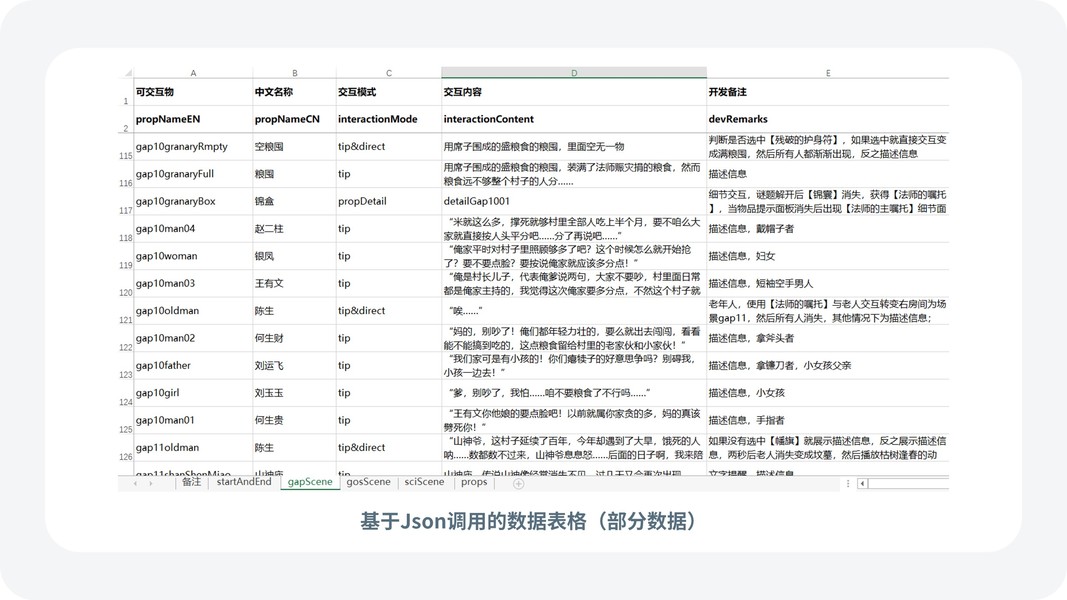Select cell gap10woman
The width and height of the screenshot is (1067, 600).
click(193, 256)
